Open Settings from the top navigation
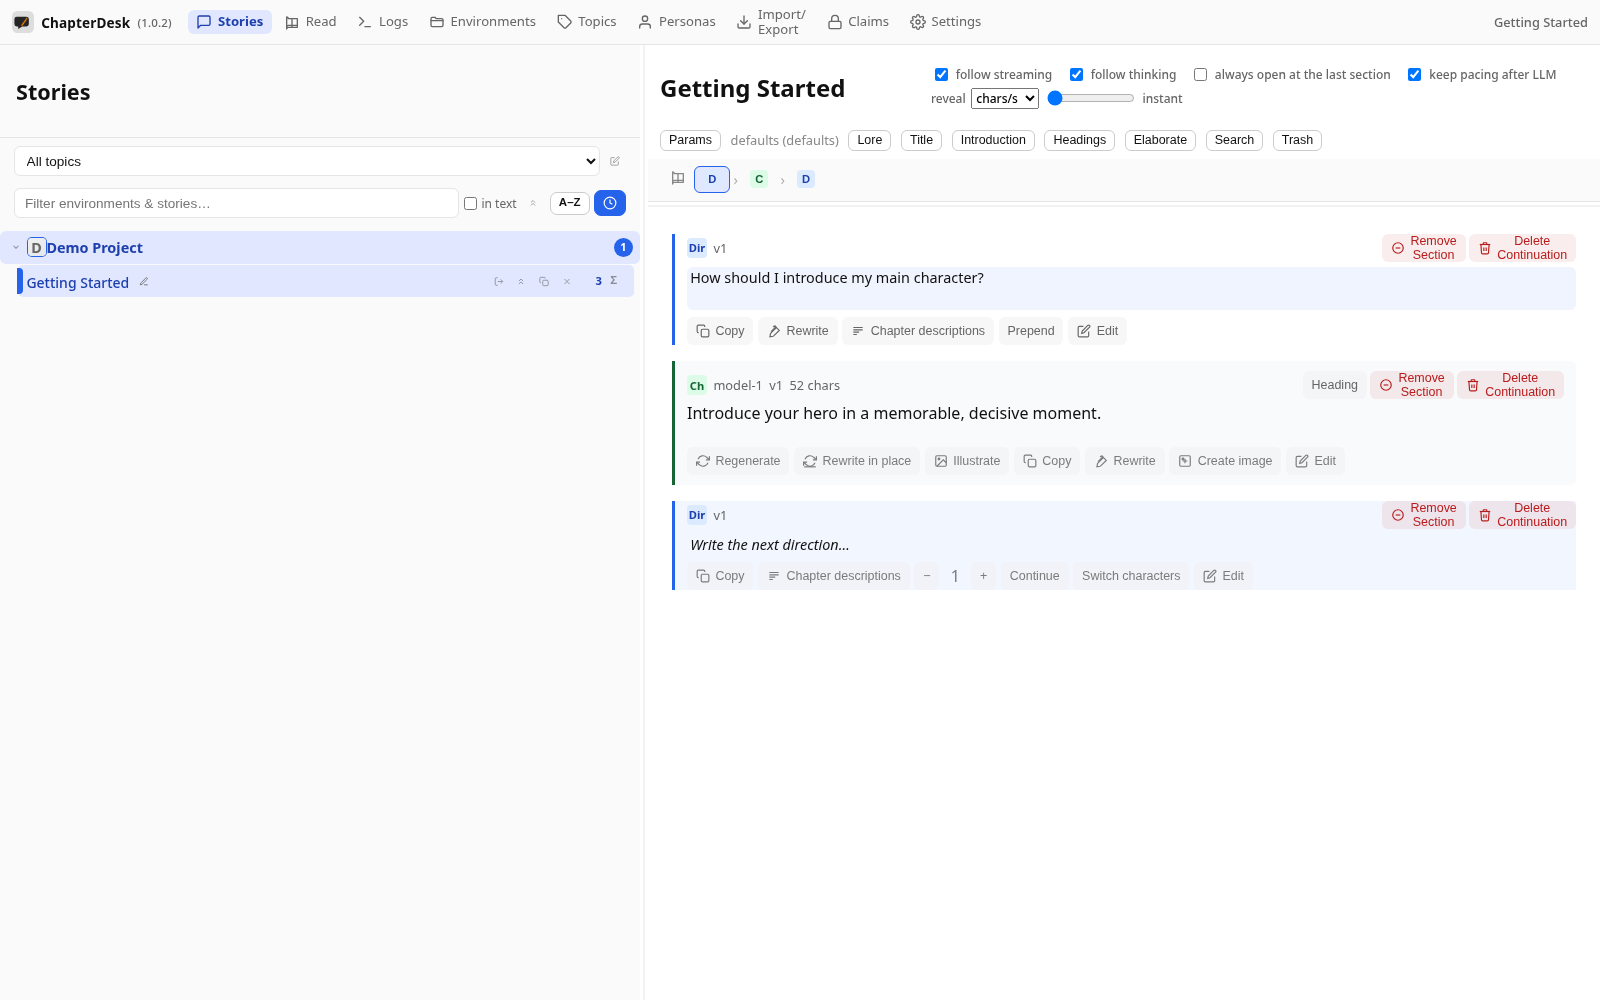 click(x=946, y=22)
